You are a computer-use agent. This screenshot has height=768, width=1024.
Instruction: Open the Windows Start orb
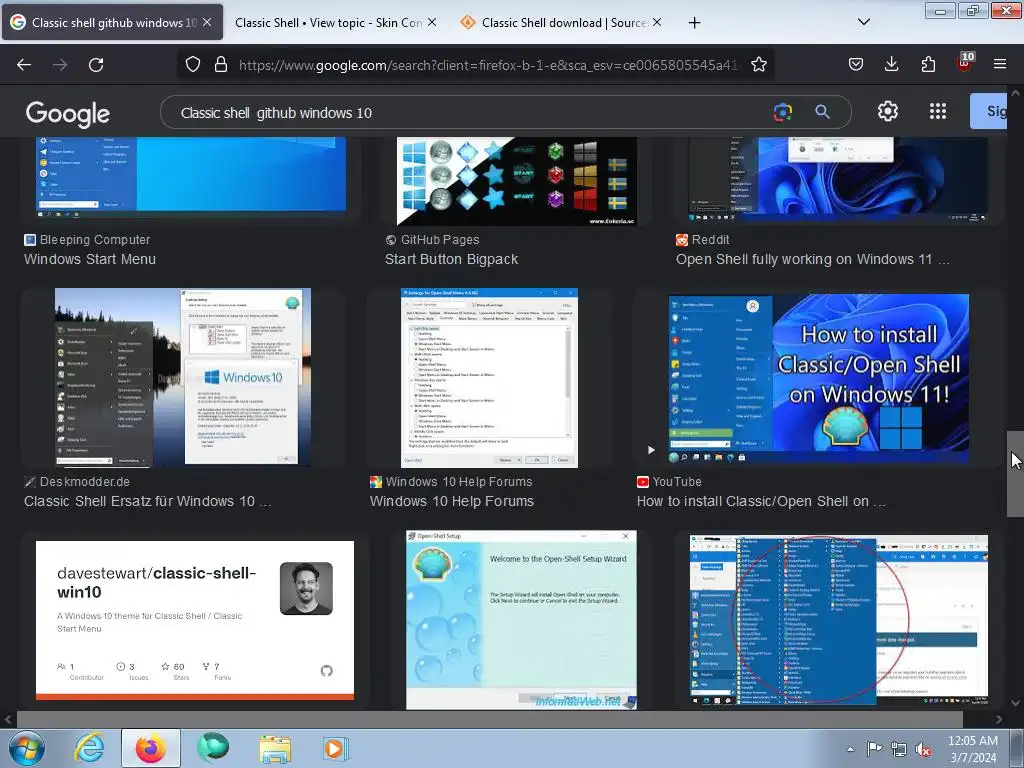point(25,748)
